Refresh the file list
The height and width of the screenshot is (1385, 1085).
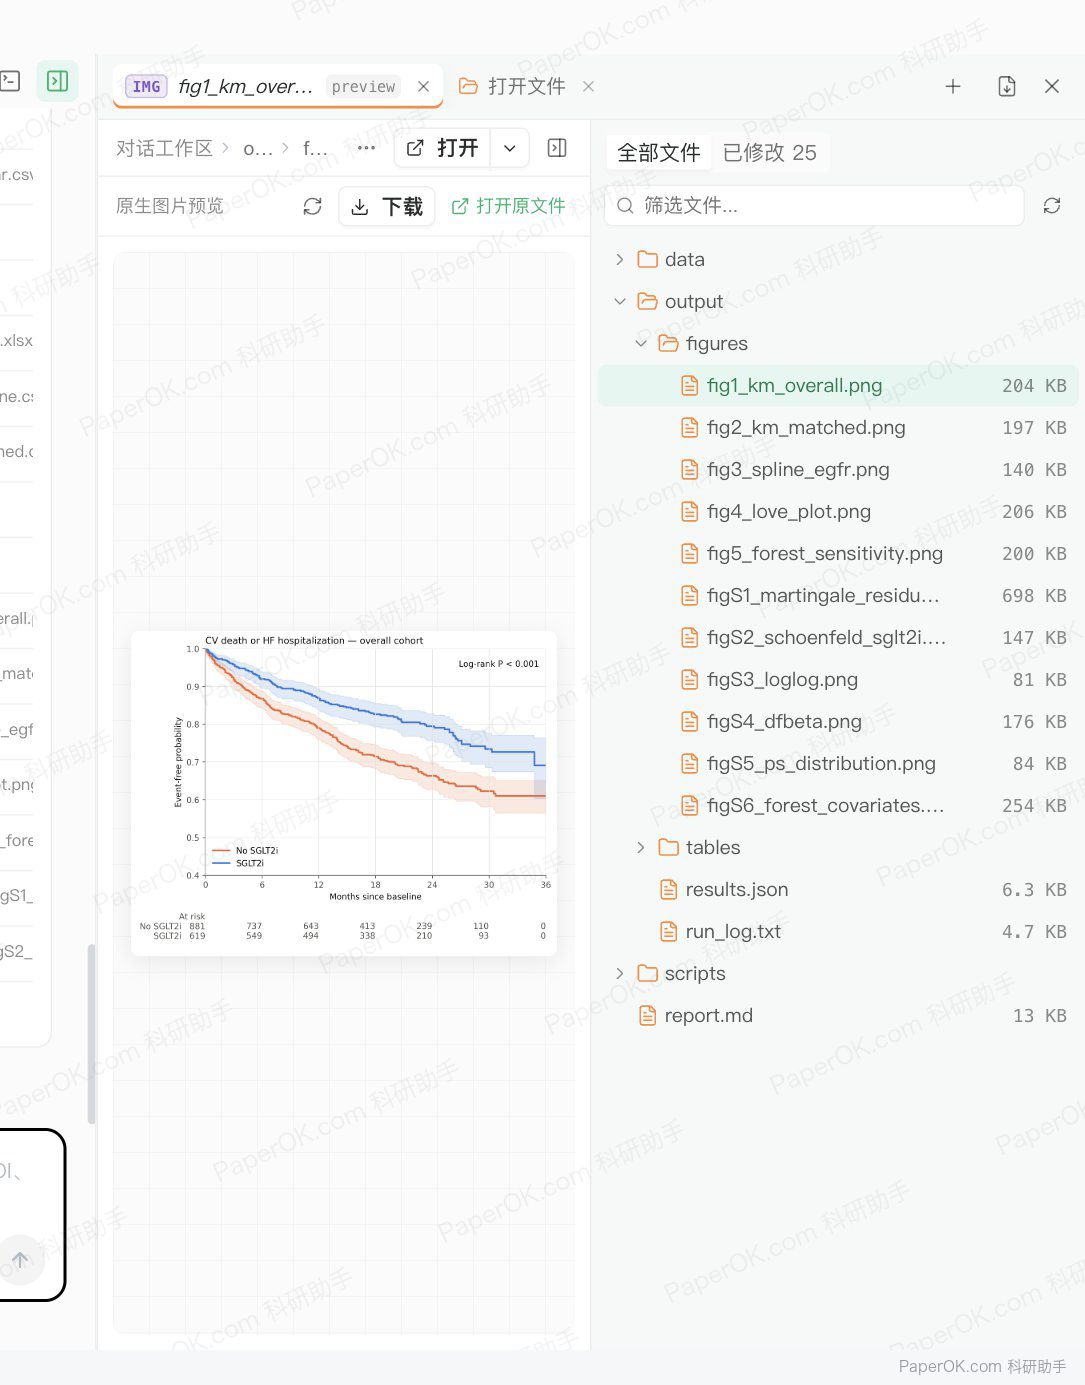[1052, 205]
